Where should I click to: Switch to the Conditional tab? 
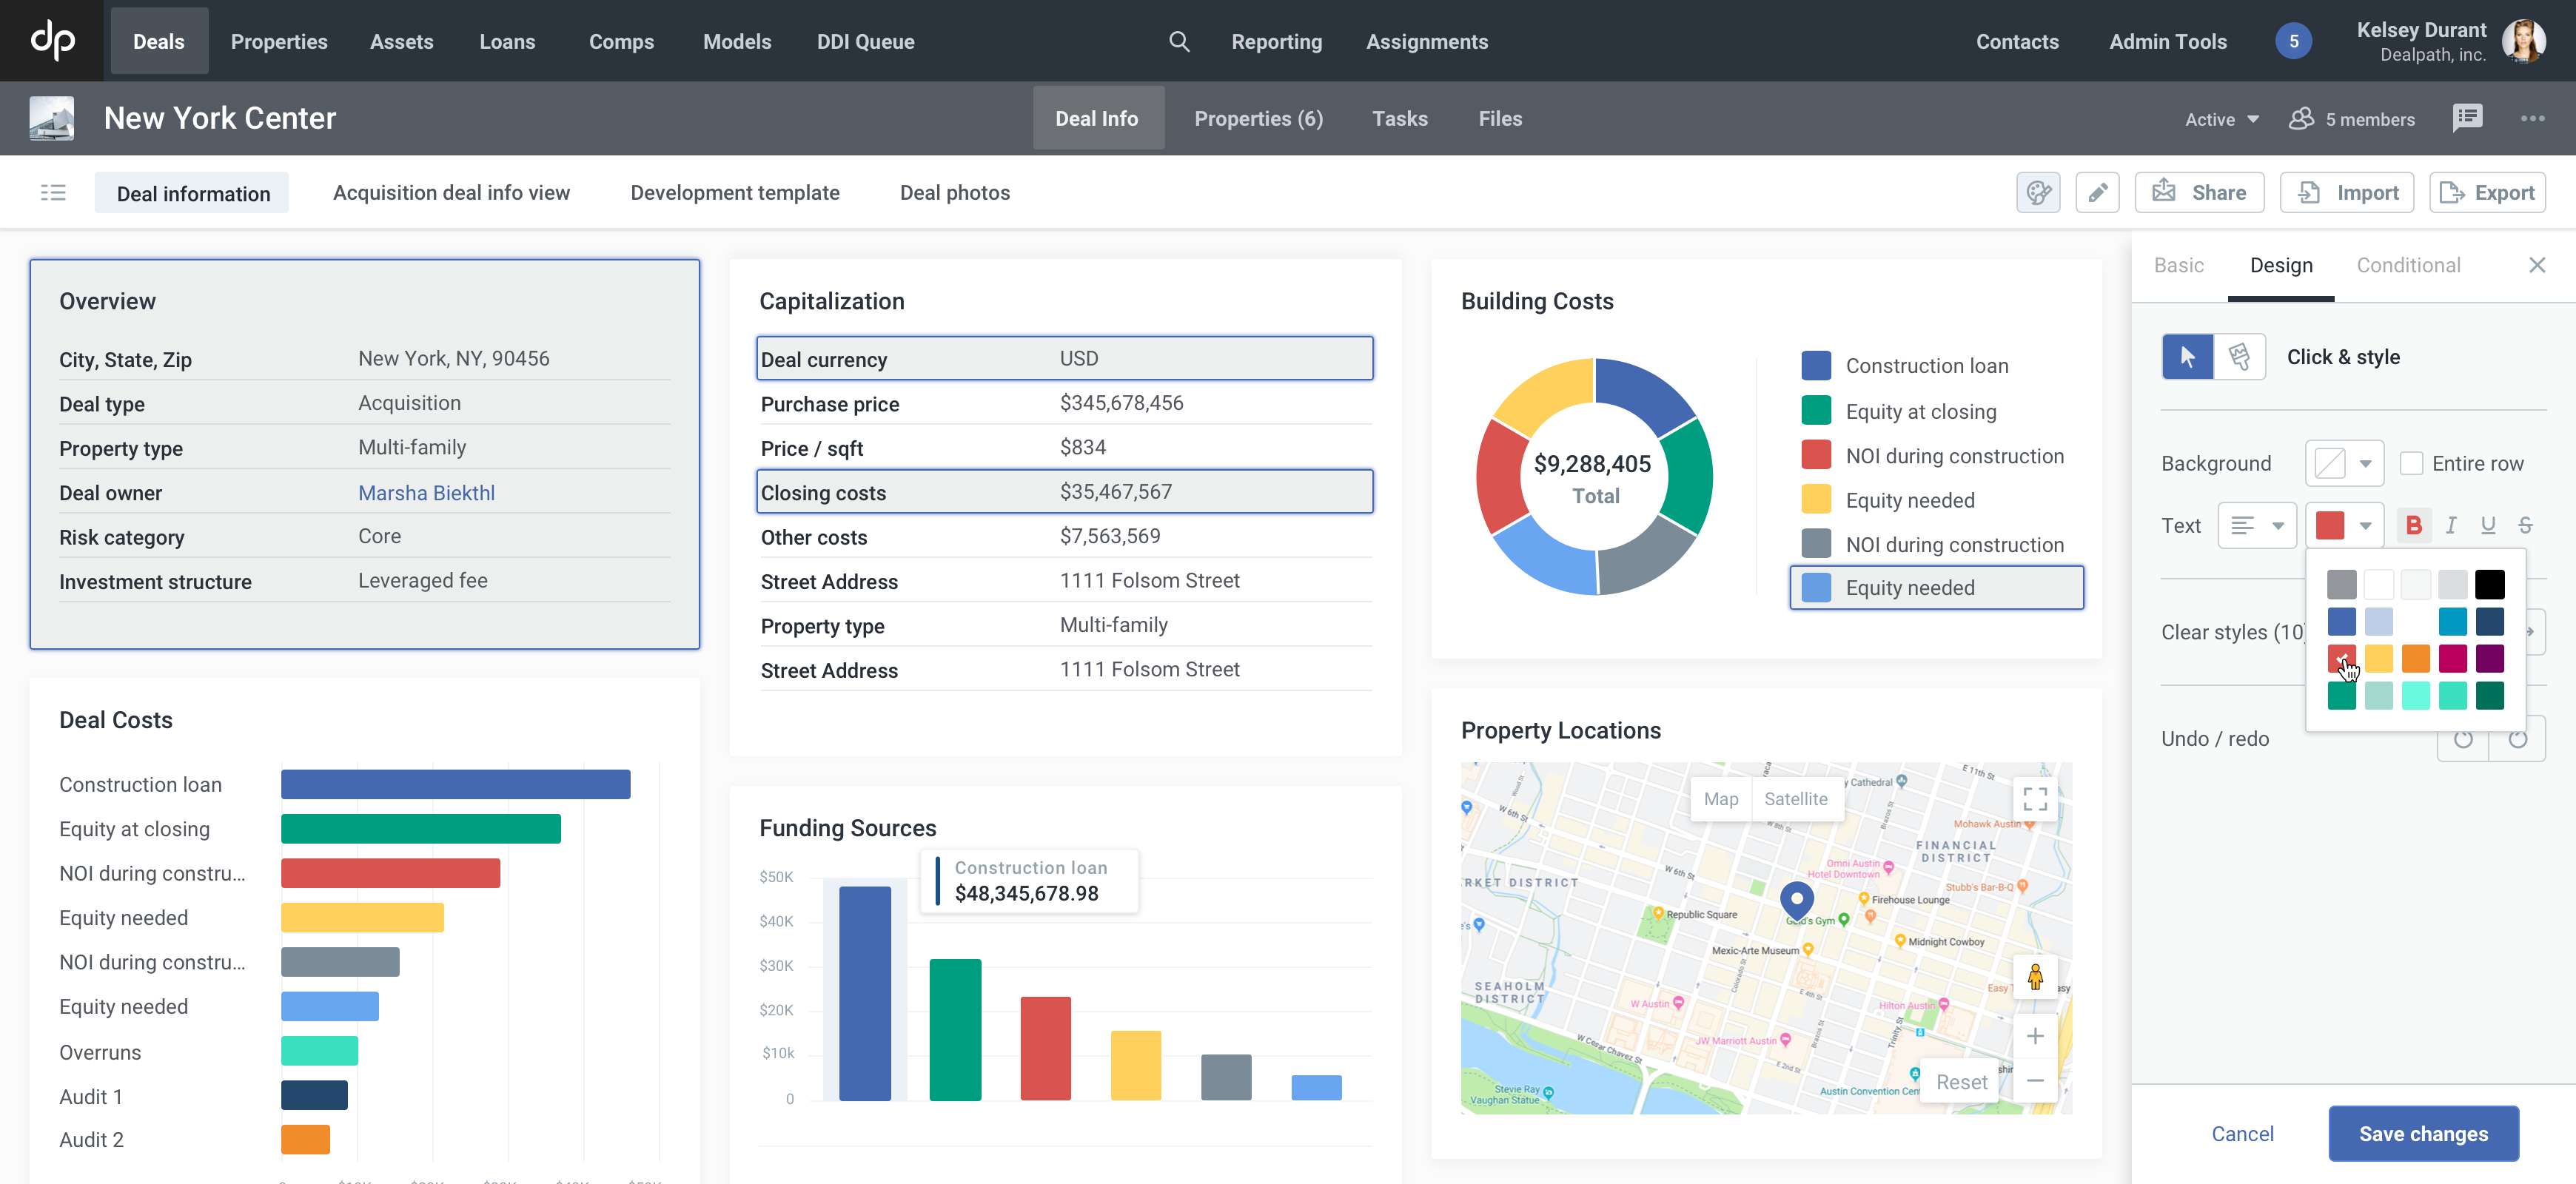click(2408, 265)
